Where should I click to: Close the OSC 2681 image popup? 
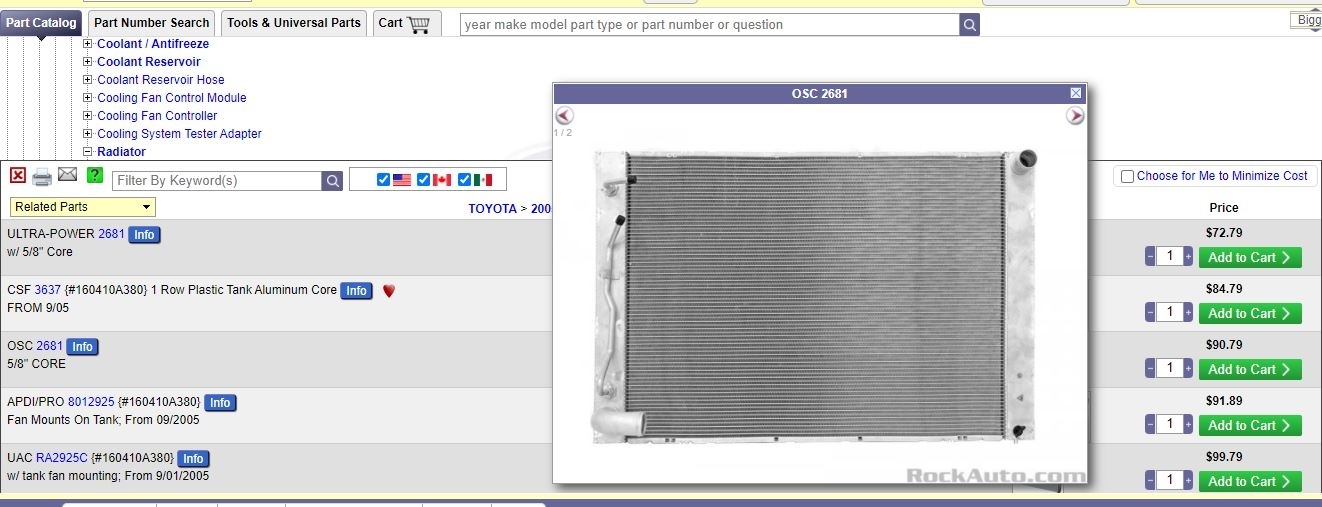1076,93
